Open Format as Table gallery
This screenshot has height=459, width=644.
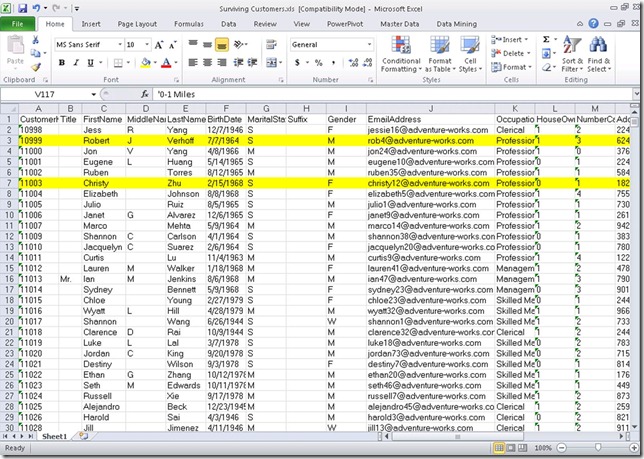440,54
